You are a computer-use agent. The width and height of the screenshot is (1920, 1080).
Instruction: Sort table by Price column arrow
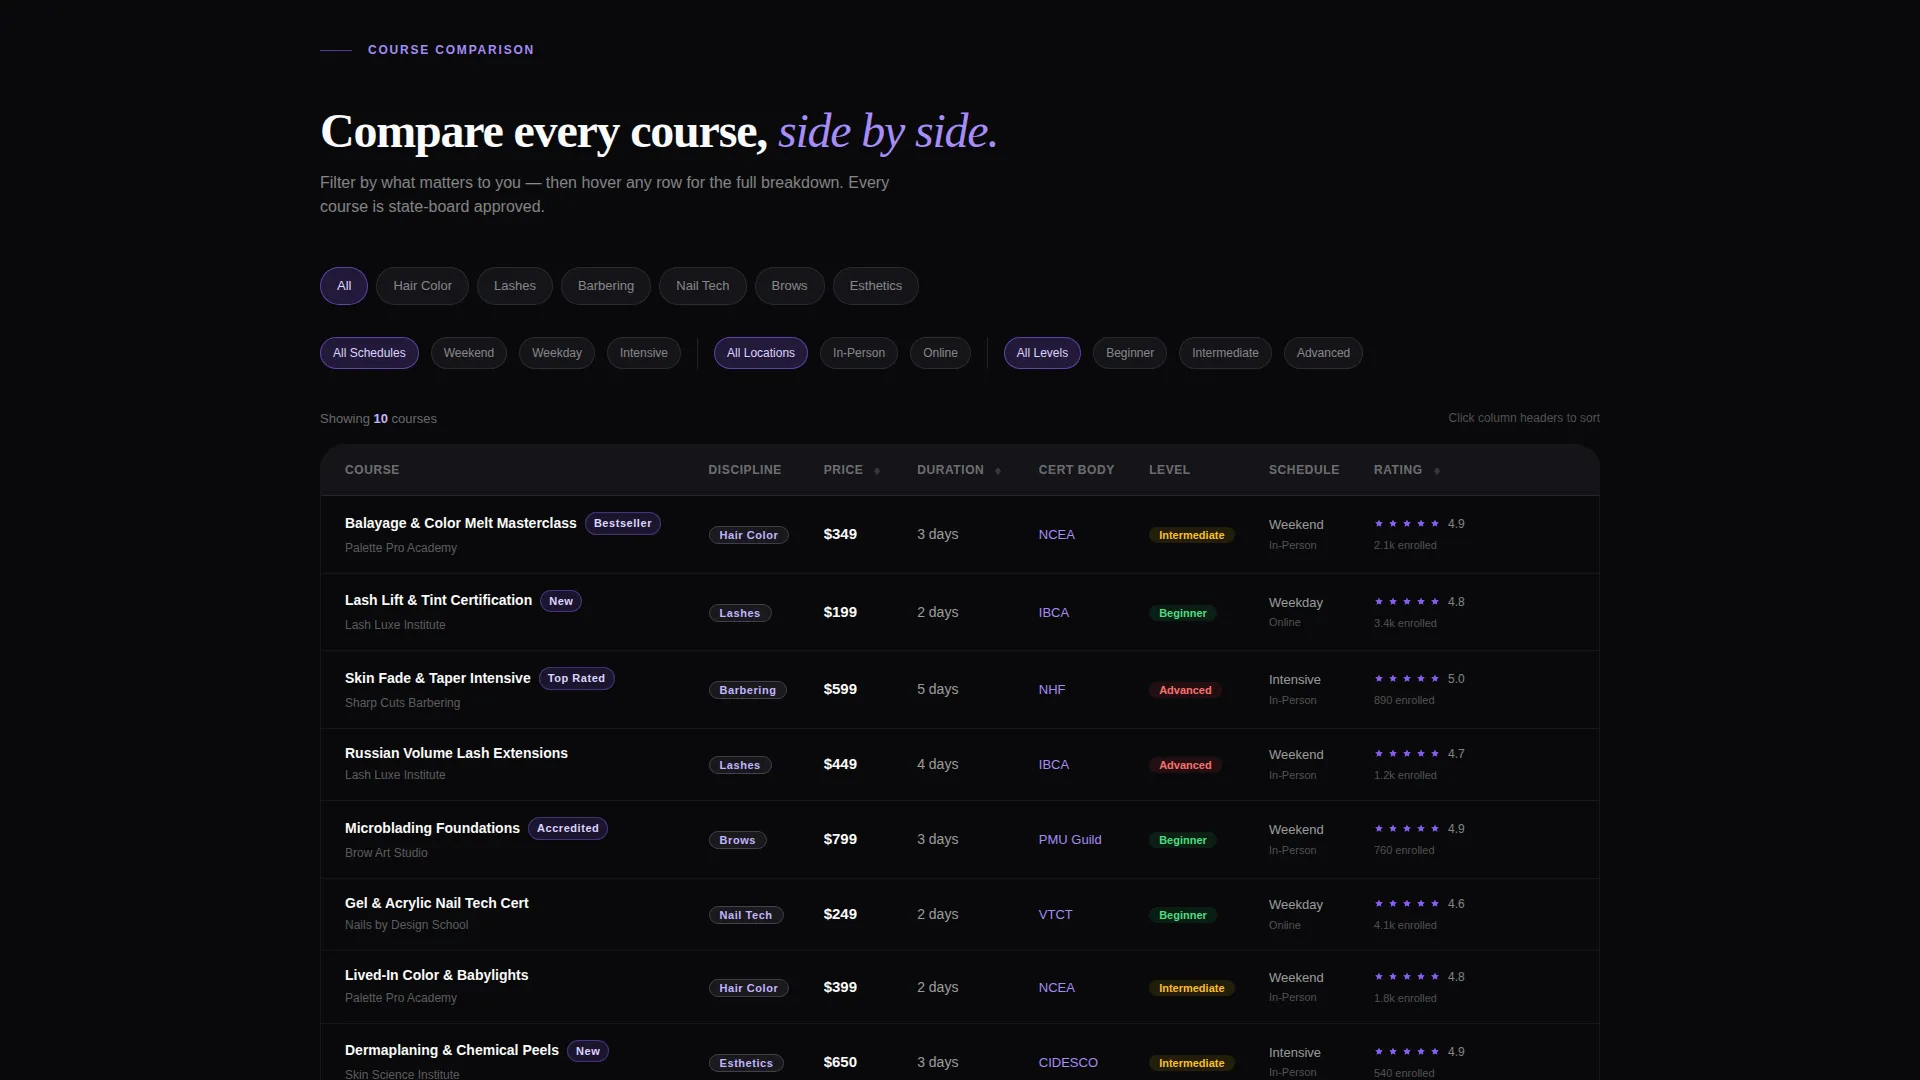pyautogui.click(x=877, y=471)
